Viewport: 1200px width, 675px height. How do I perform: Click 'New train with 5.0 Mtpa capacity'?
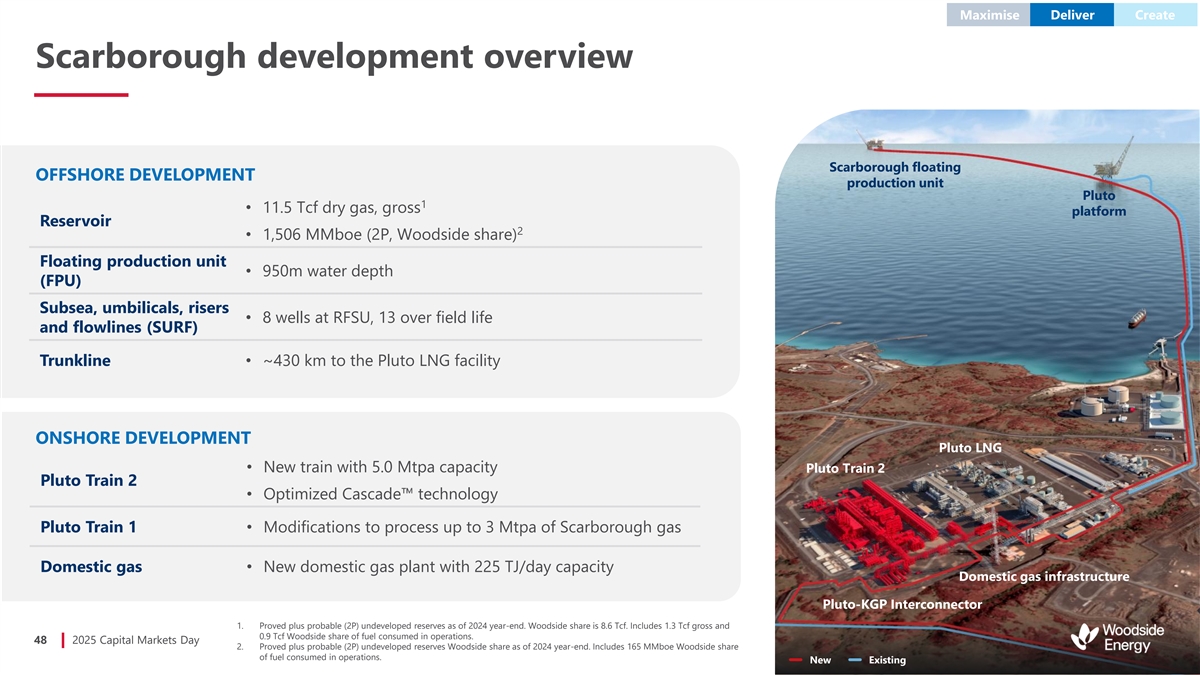(x=380, y=467)
